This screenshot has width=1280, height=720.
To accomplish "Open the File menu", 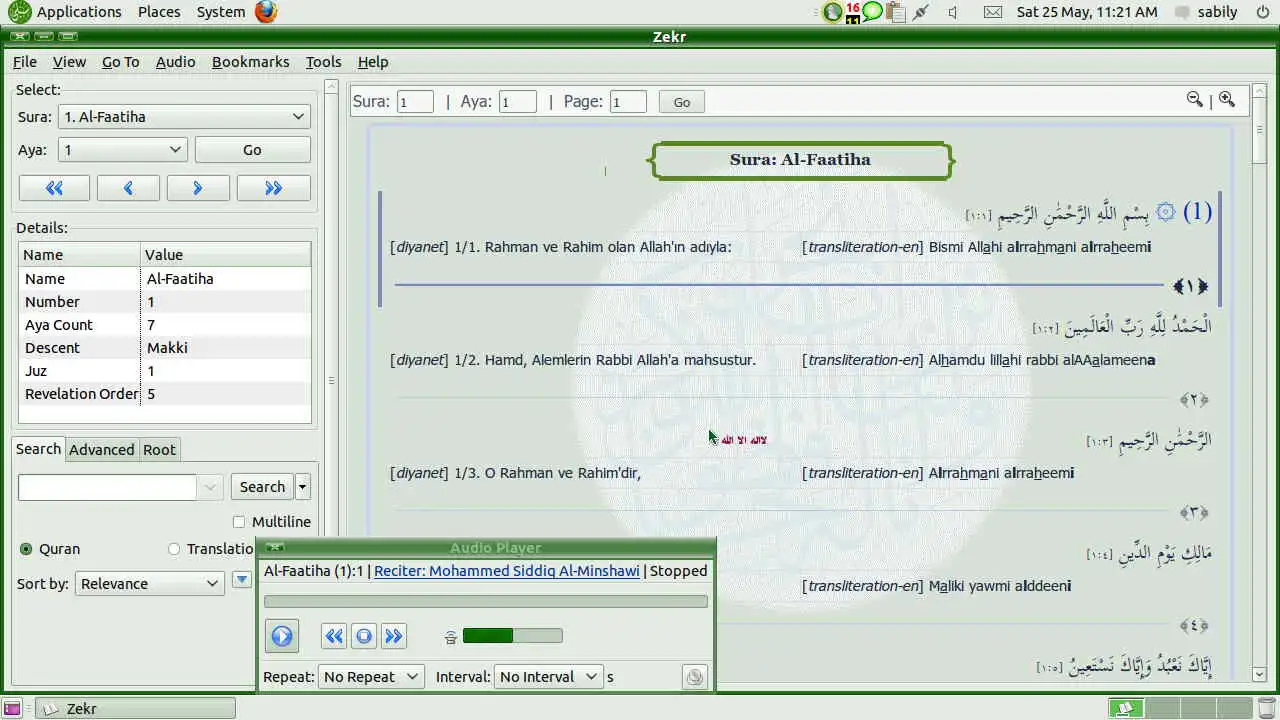I will (25, 62).
